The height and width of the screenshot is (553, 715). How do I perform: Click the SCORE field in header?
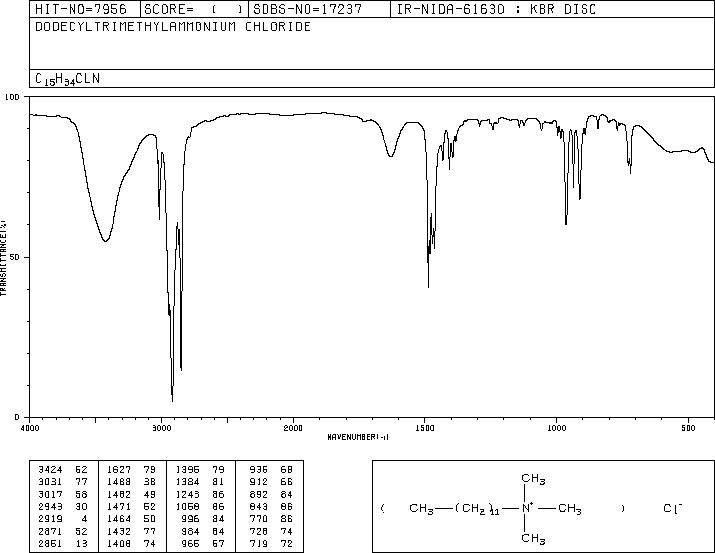[194, 9]
